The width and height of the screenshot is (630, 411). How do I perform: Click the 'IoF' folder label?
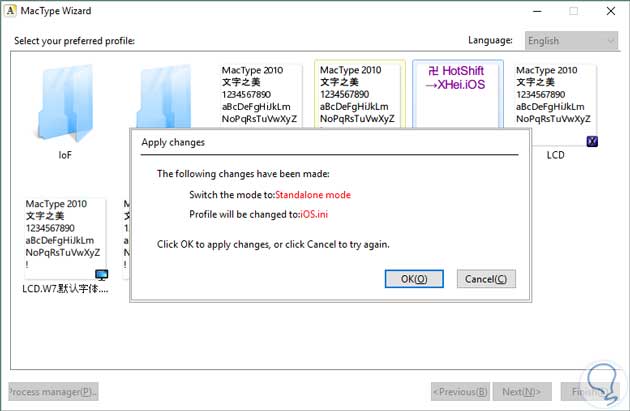(x=65, y=155)
